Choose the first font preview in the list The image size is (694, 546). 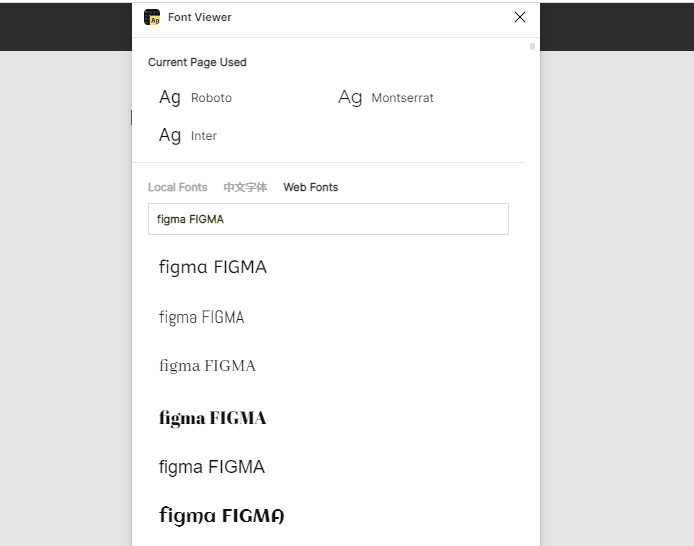point(213,267)
